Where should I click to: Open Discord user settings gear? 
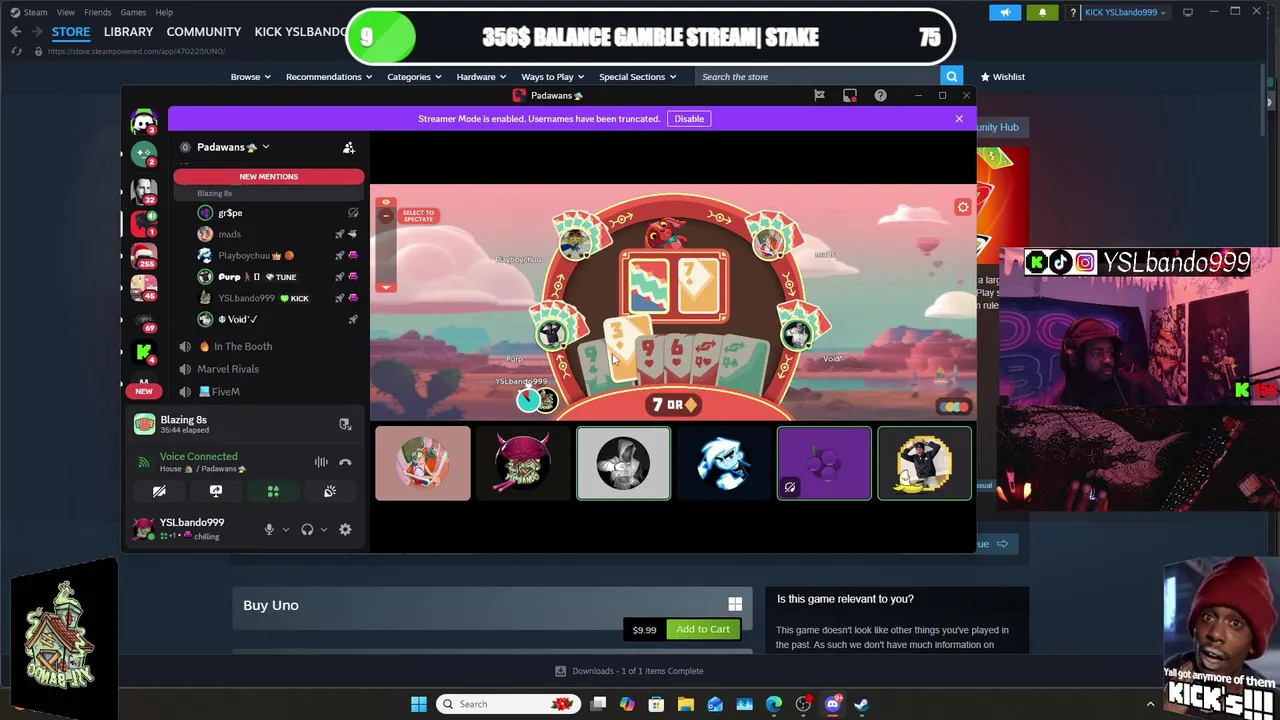[x=345, y=529]
